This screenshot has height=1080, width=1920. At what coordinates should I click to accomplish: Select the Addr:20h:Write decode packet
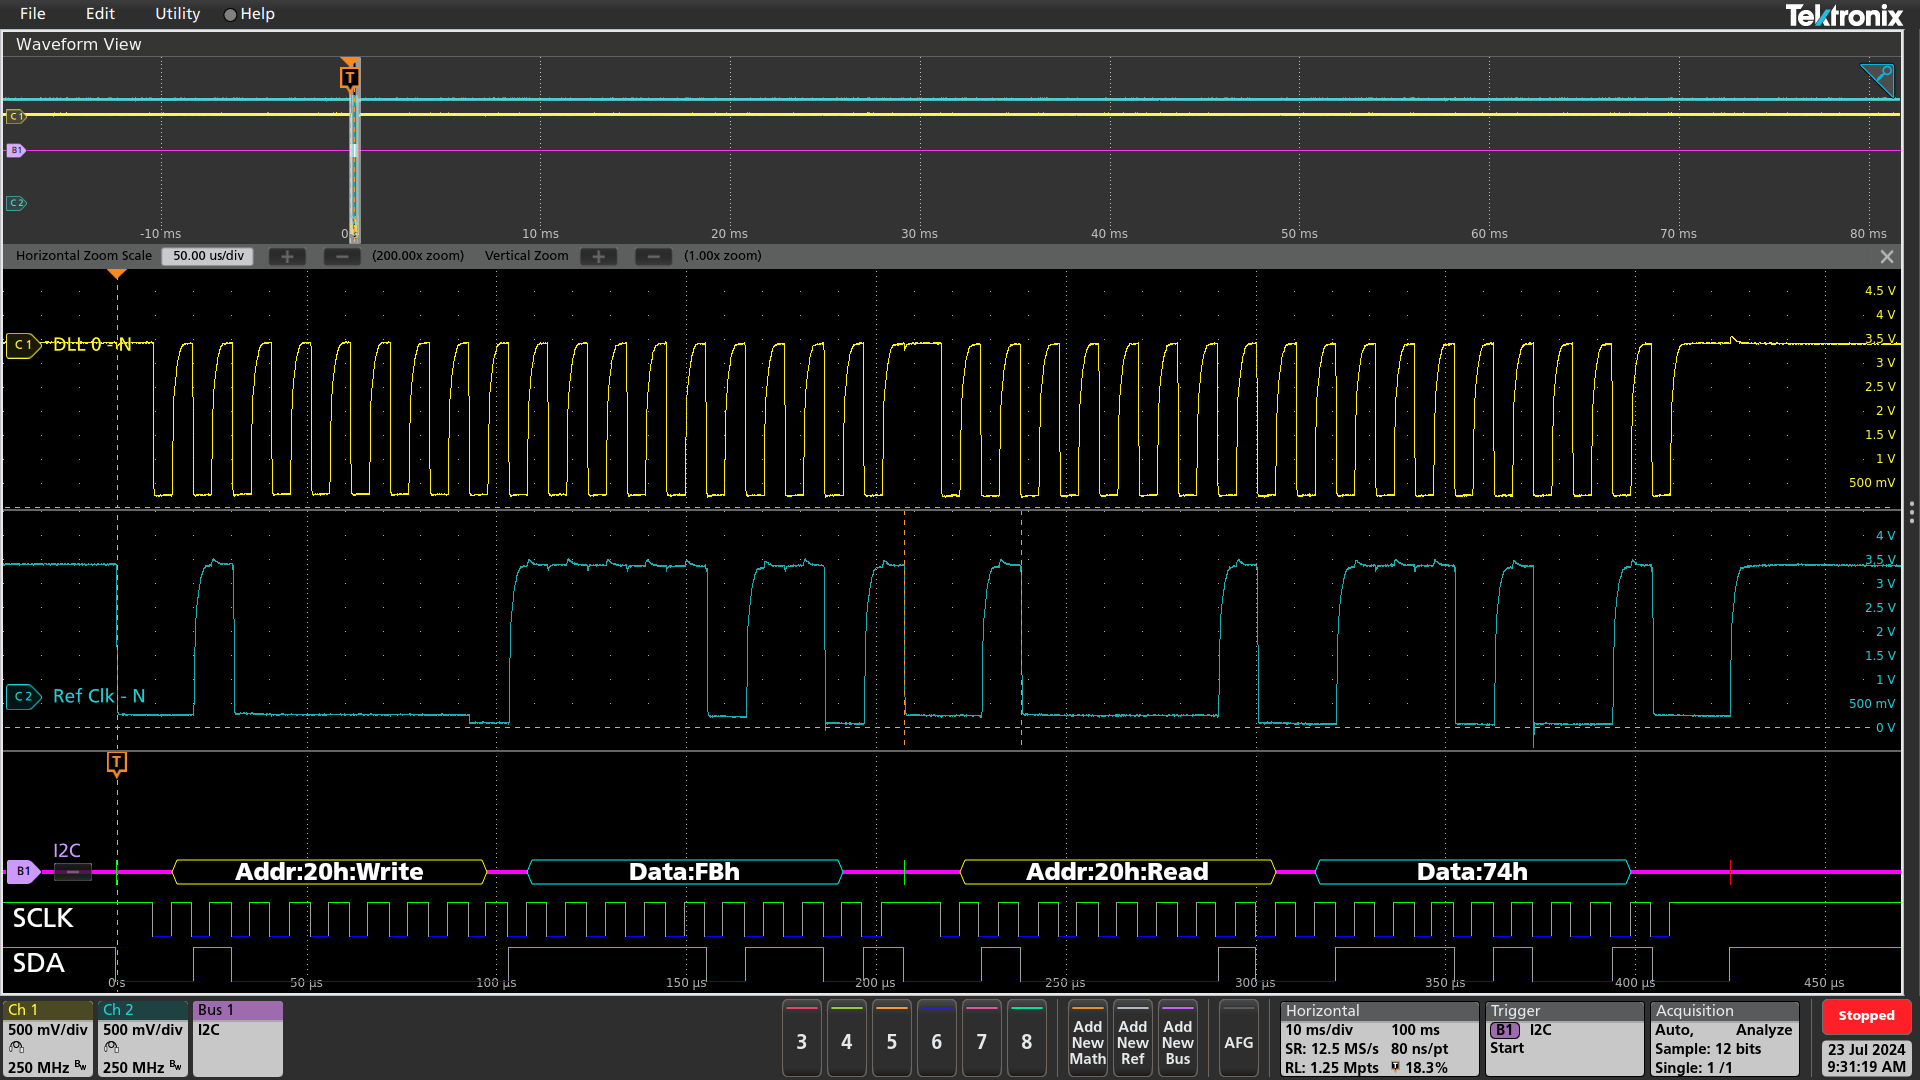pyautogui.click(x=329, y=872)
